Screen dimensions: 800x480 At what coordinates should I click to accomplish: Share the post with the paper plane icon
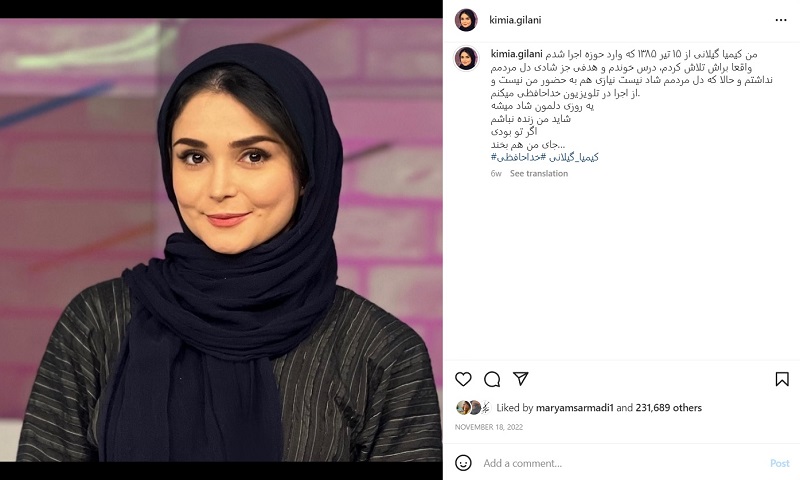tap(520, 378)
